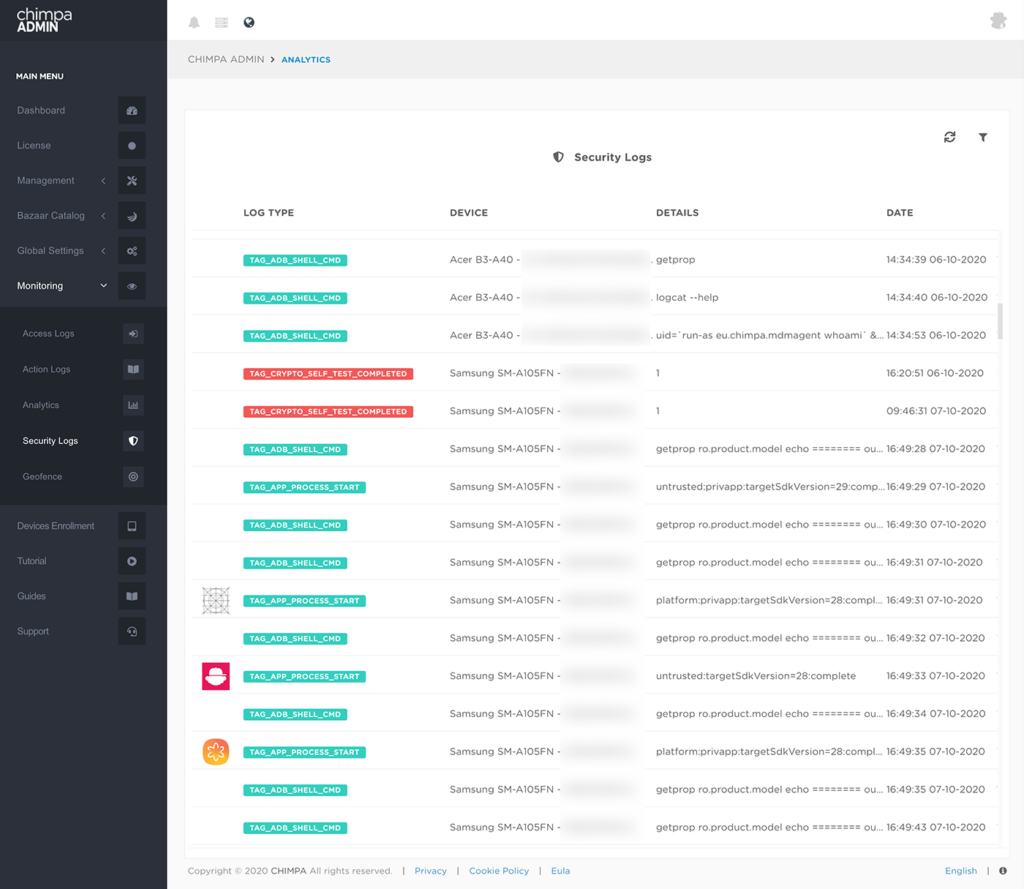Click TAG_CRYPTO_SELF_TEST_COMPLETED tag dated 09:46:31
The width and height of the screenshot is (1024, 889).
(328, 412)
